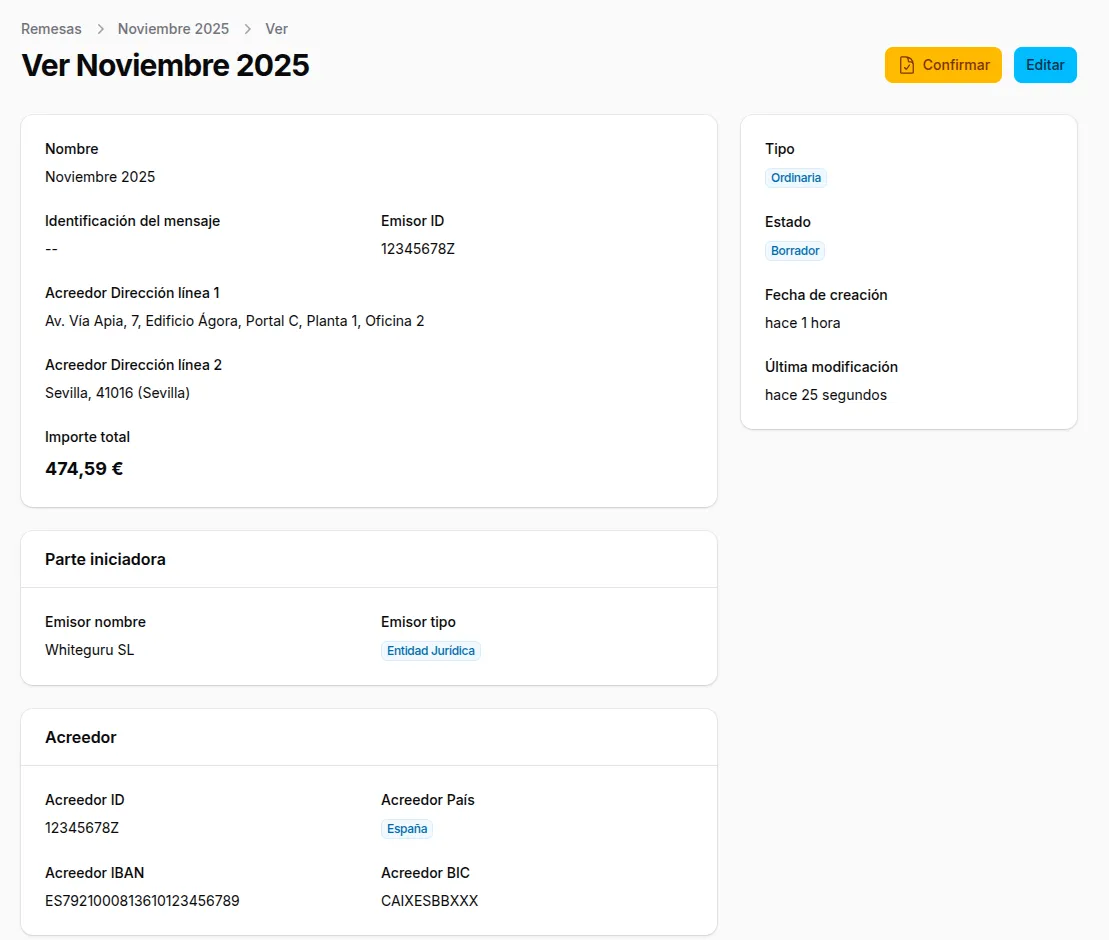This screenshot has height=940, width=1109.
Task: Select the Ordinaria type badge
Action: click(796, 178)
